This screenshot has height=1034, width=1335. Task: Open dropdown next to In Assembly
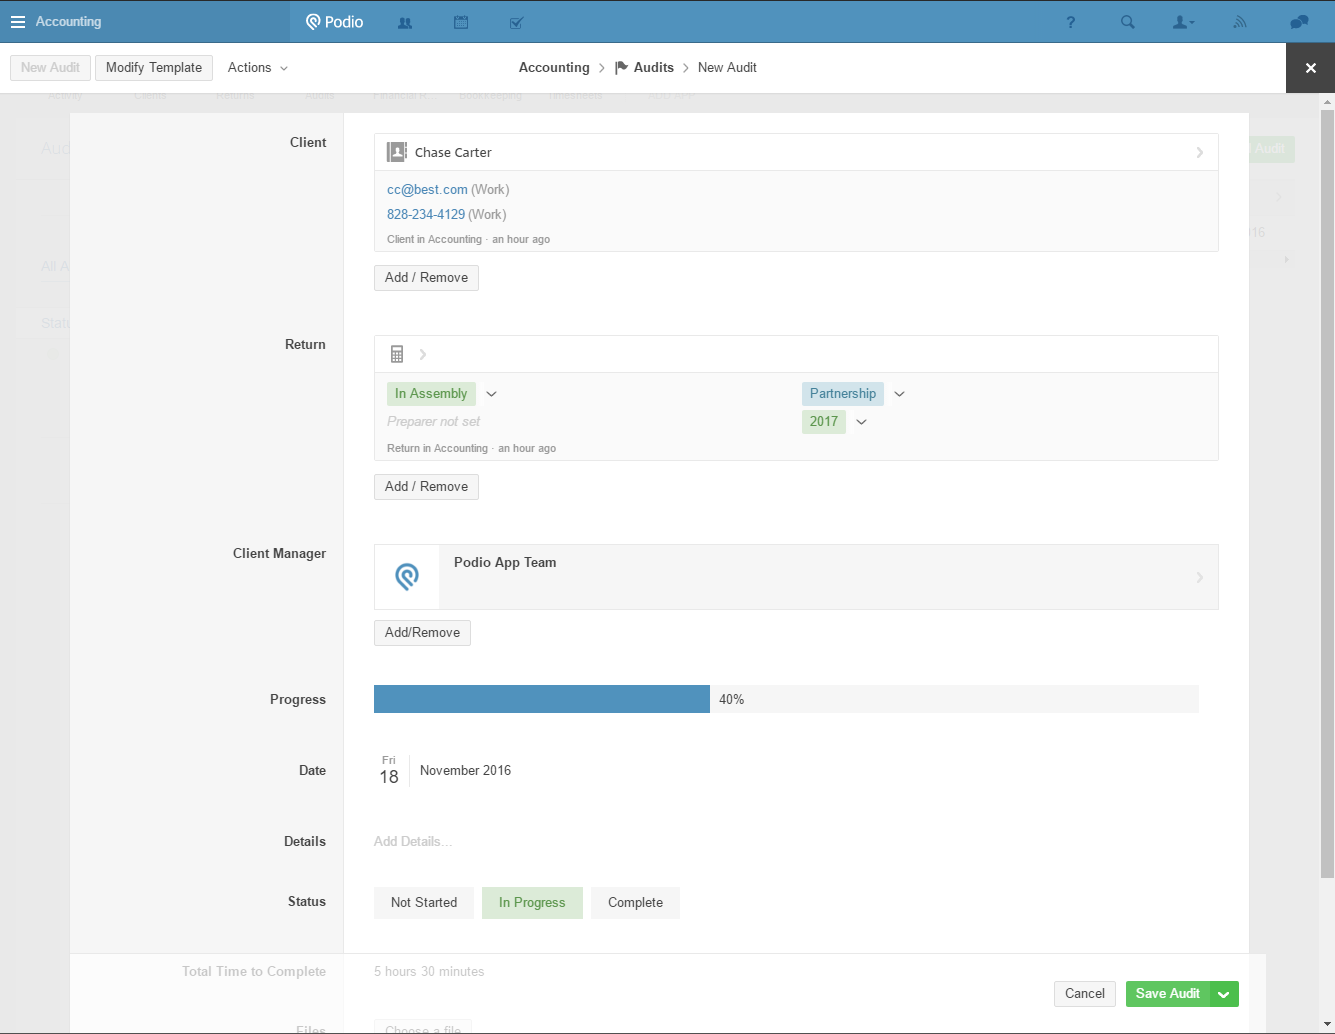[x=491, y=394]
